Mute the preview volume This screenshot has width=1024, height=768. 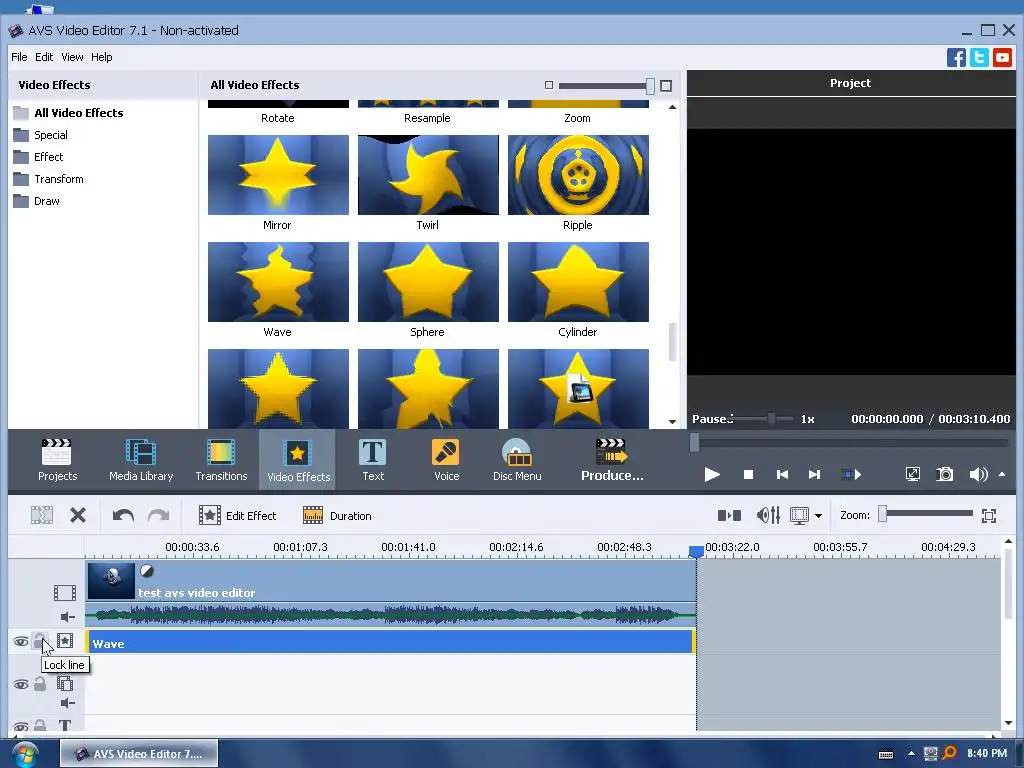tap(978, 475)
